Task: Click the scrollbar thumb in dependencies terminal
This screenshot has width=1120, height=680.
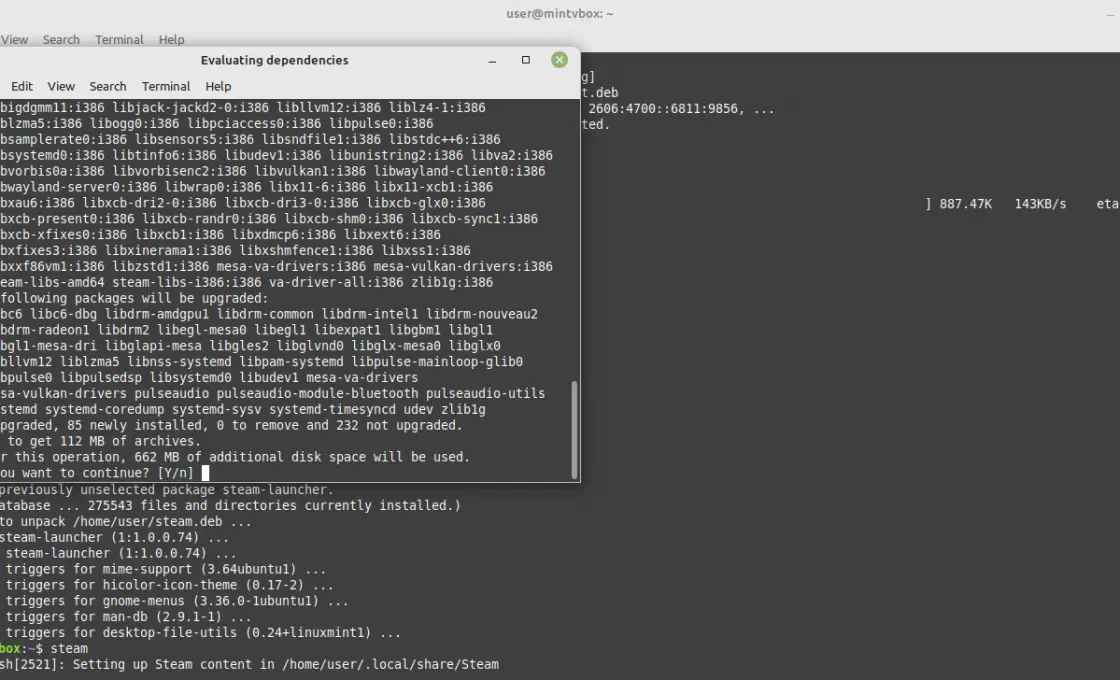Action: (x=574, y=430)
